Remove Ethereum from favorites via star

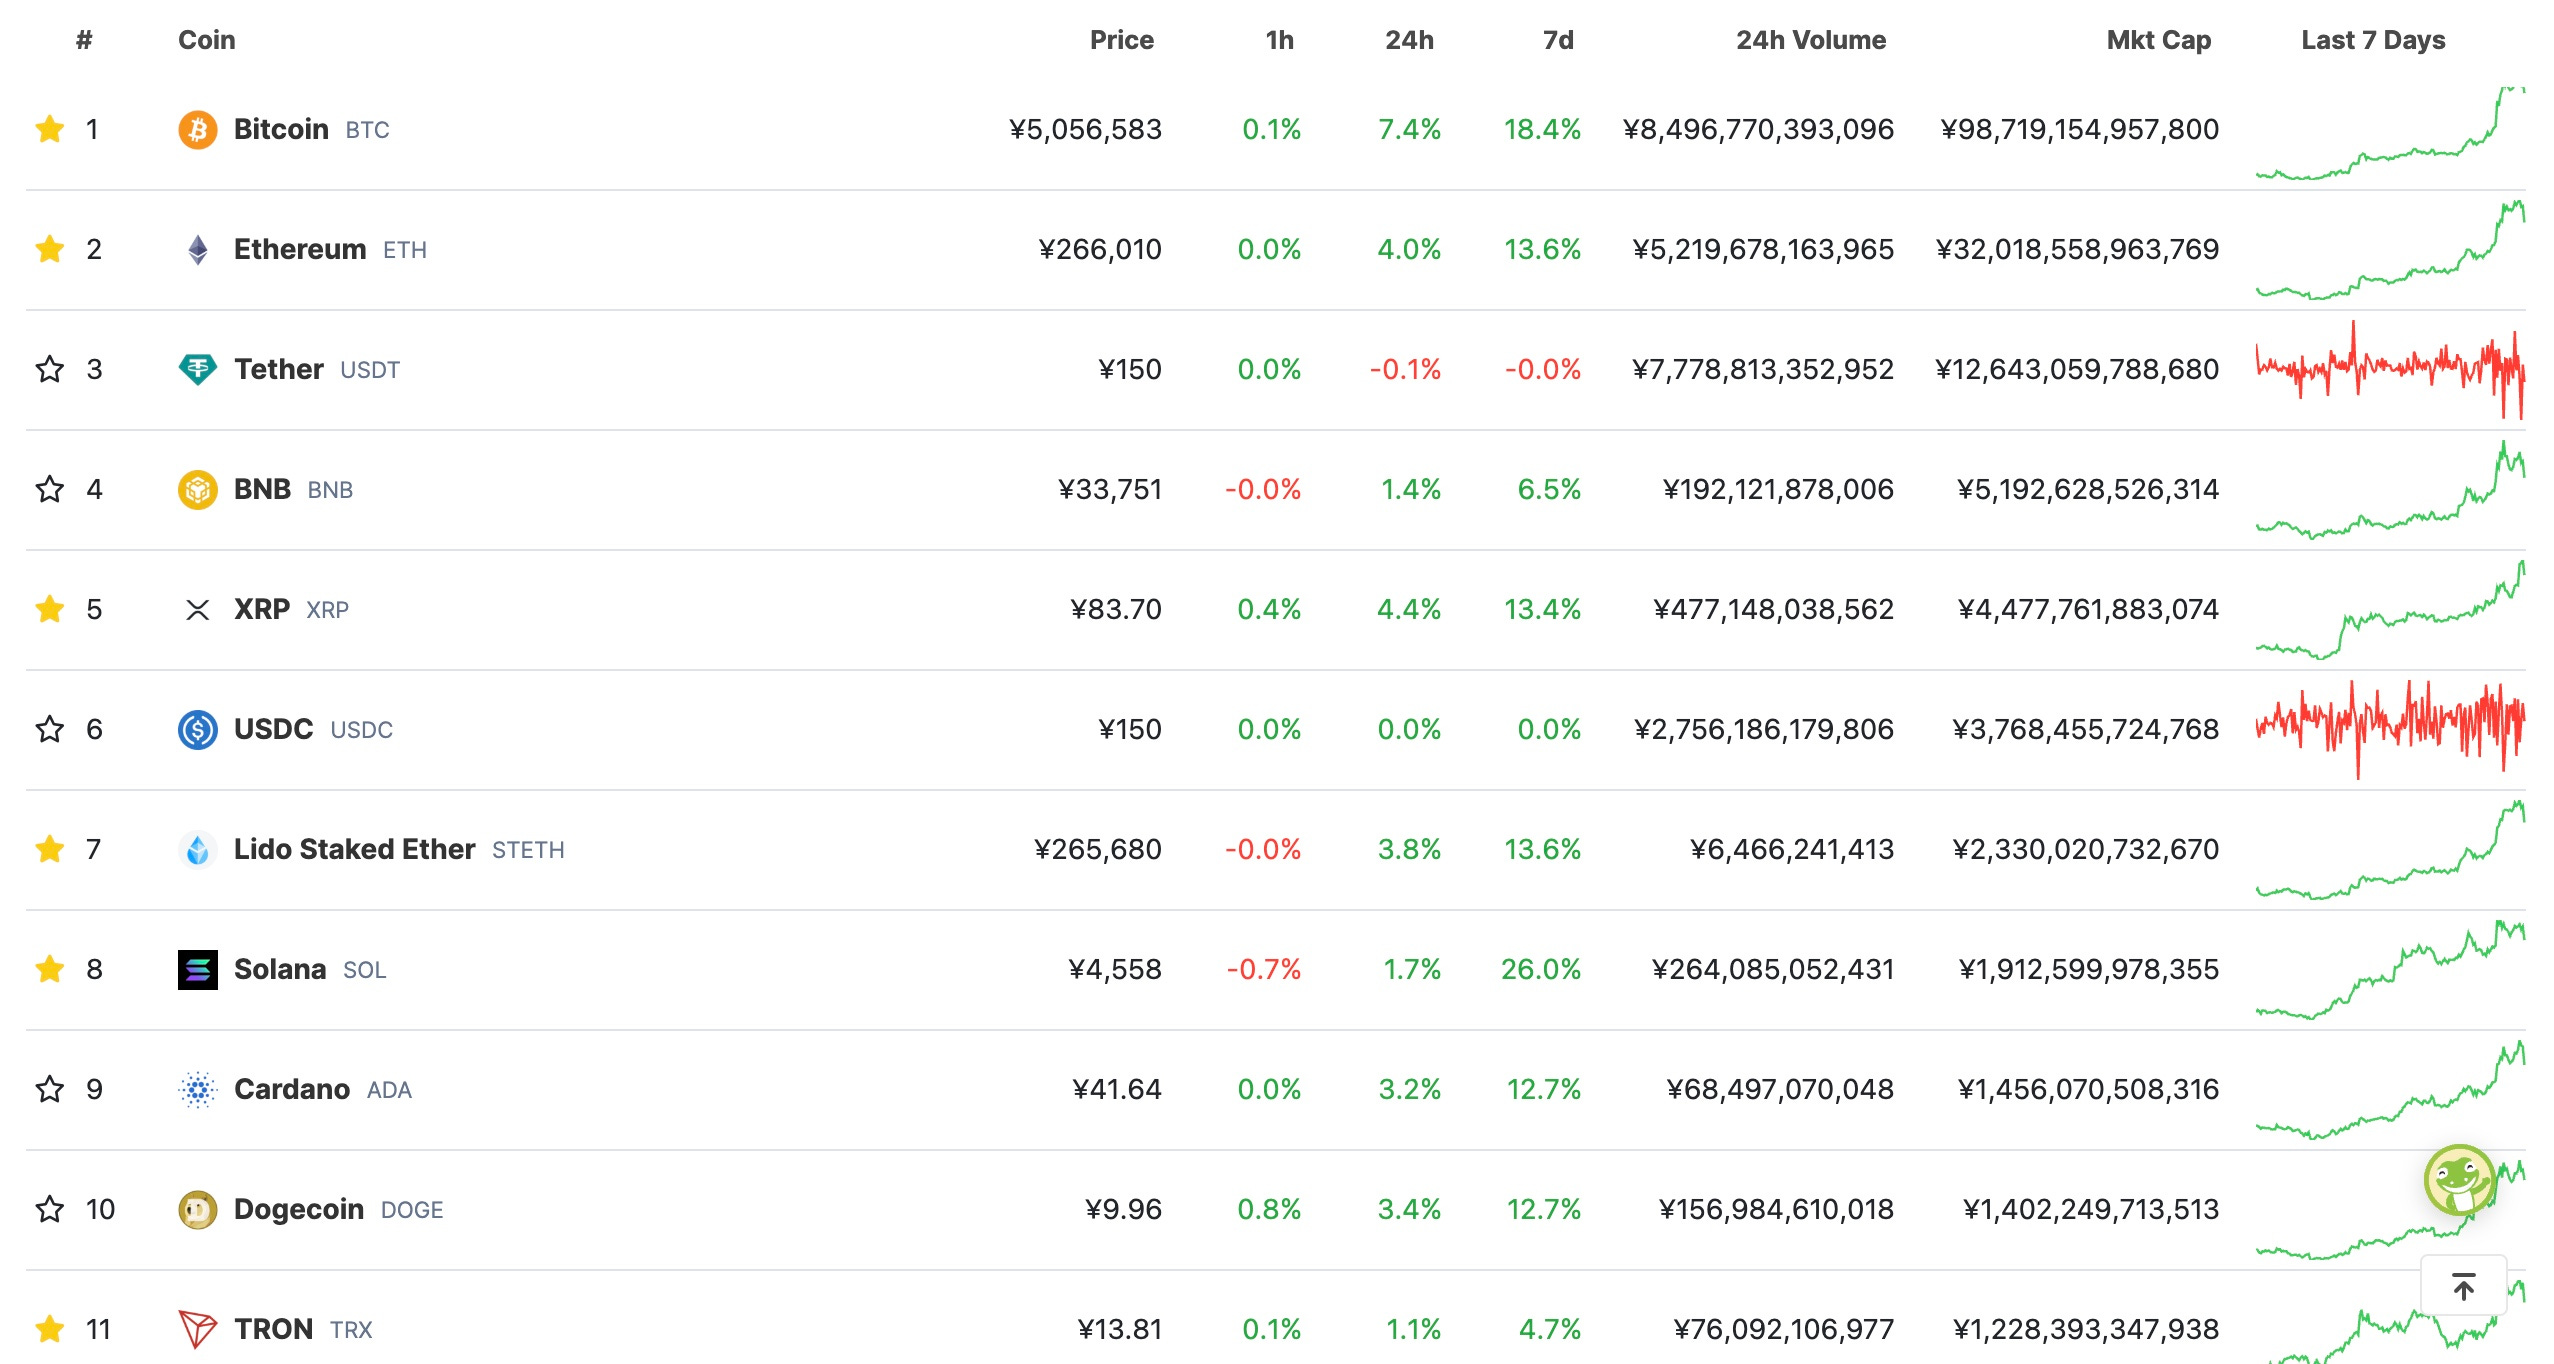click(x=50, y=249)
